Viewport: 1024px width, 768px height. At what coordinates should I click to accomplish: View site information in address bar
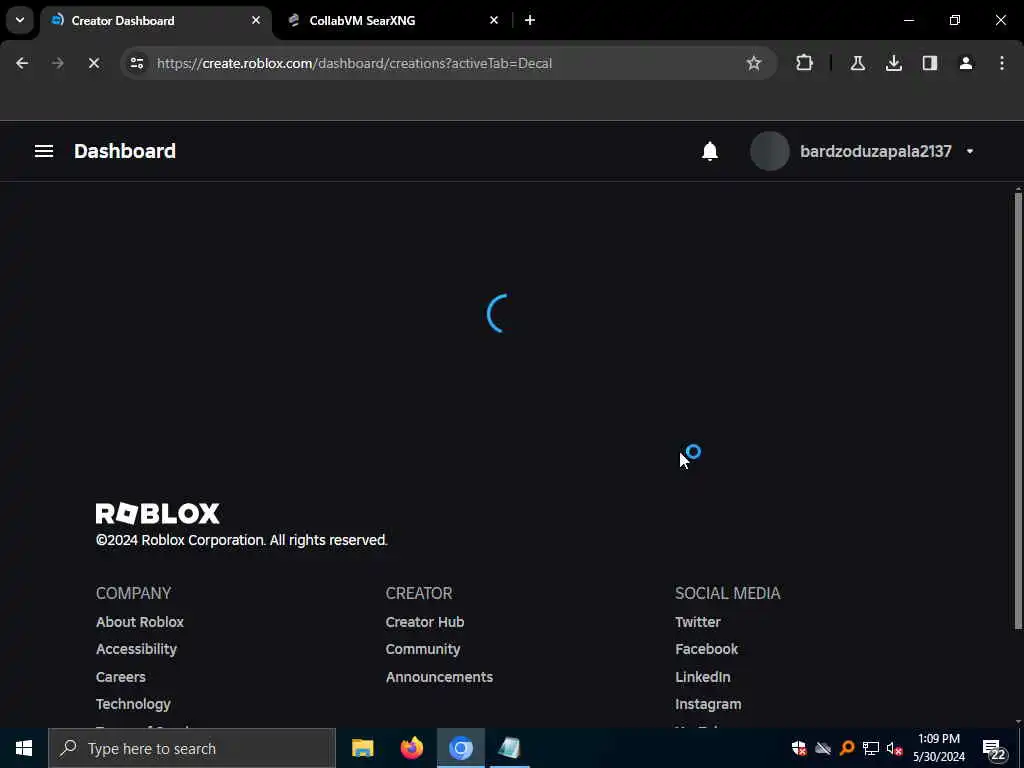(137, 63)
